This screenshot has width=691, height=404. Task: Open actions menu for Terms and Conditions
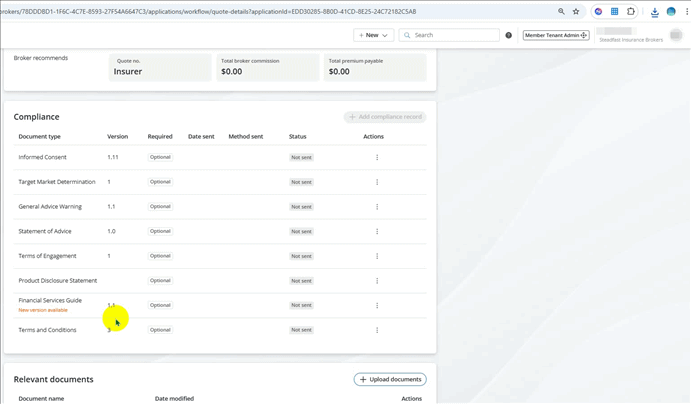click(377, 330)
